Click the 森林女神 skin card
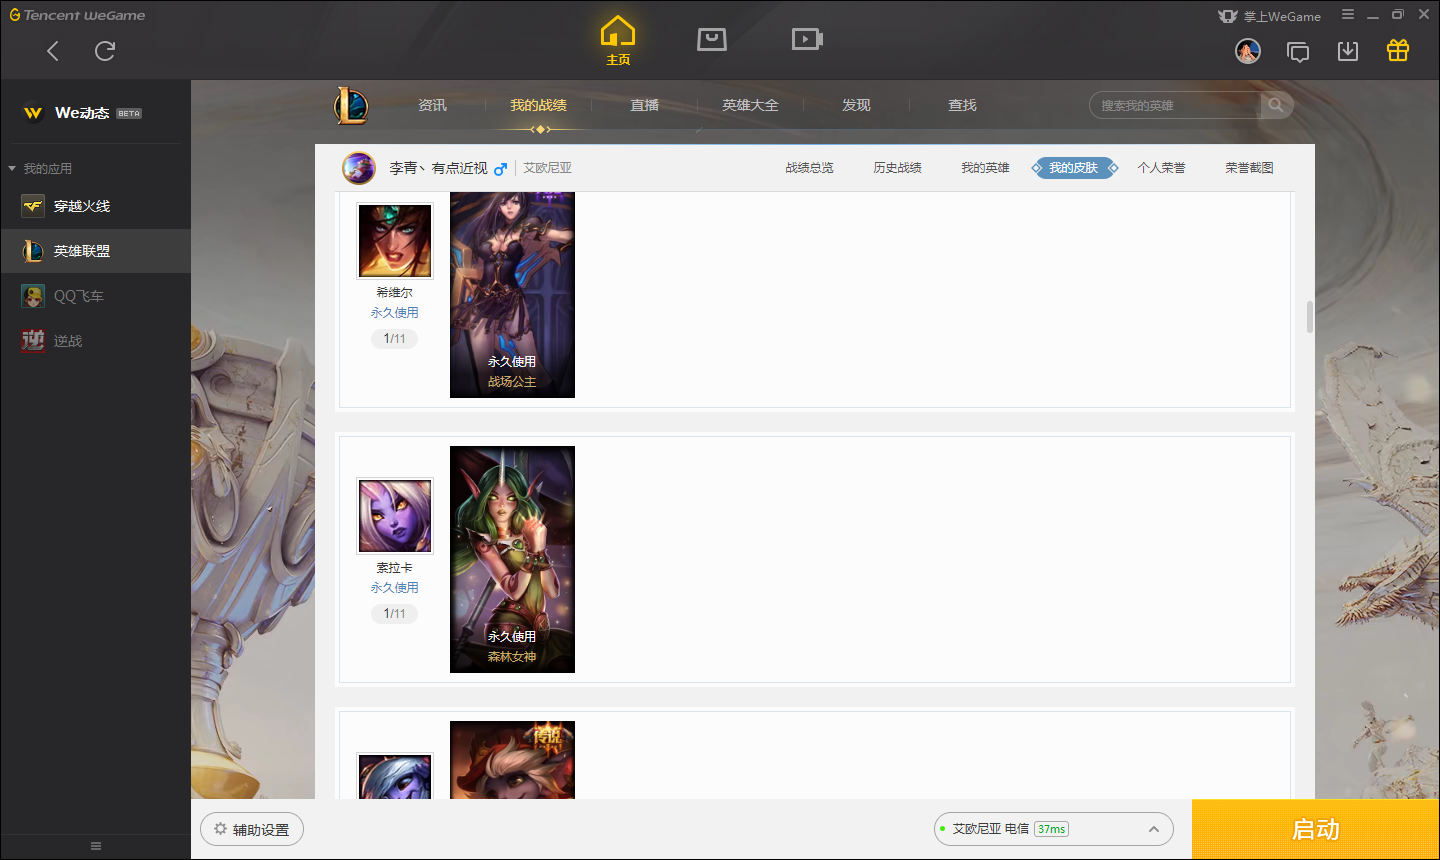 click(512, 559)
